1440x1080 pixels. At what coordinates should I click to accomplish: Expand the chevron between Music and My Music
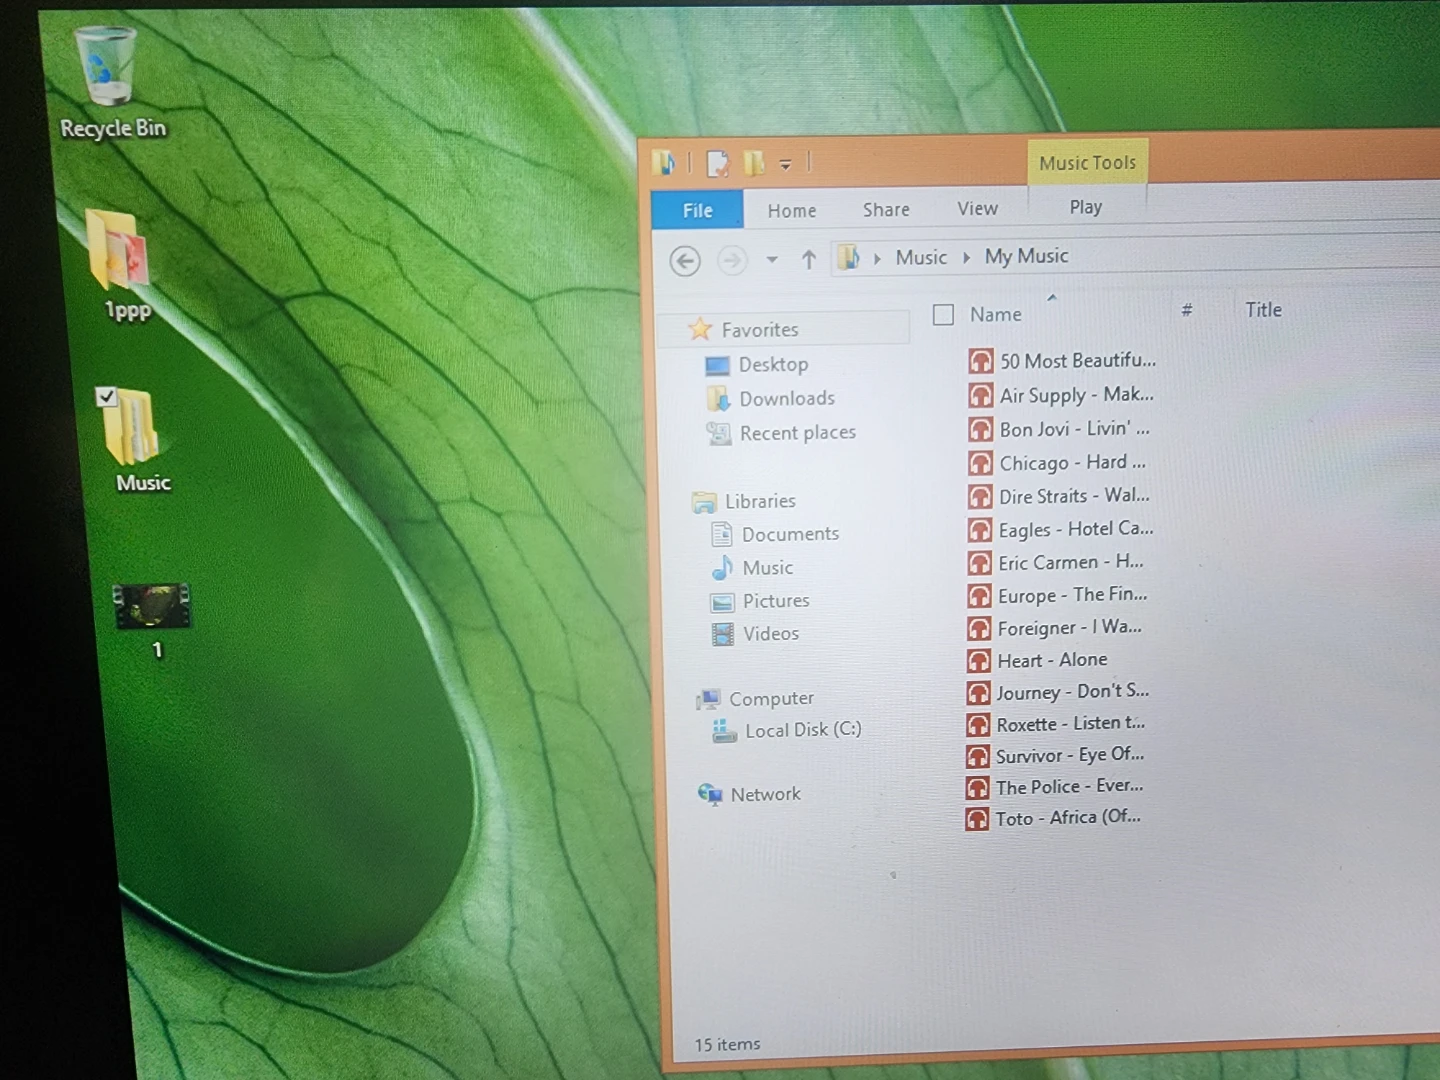click(x=966, y=257)
